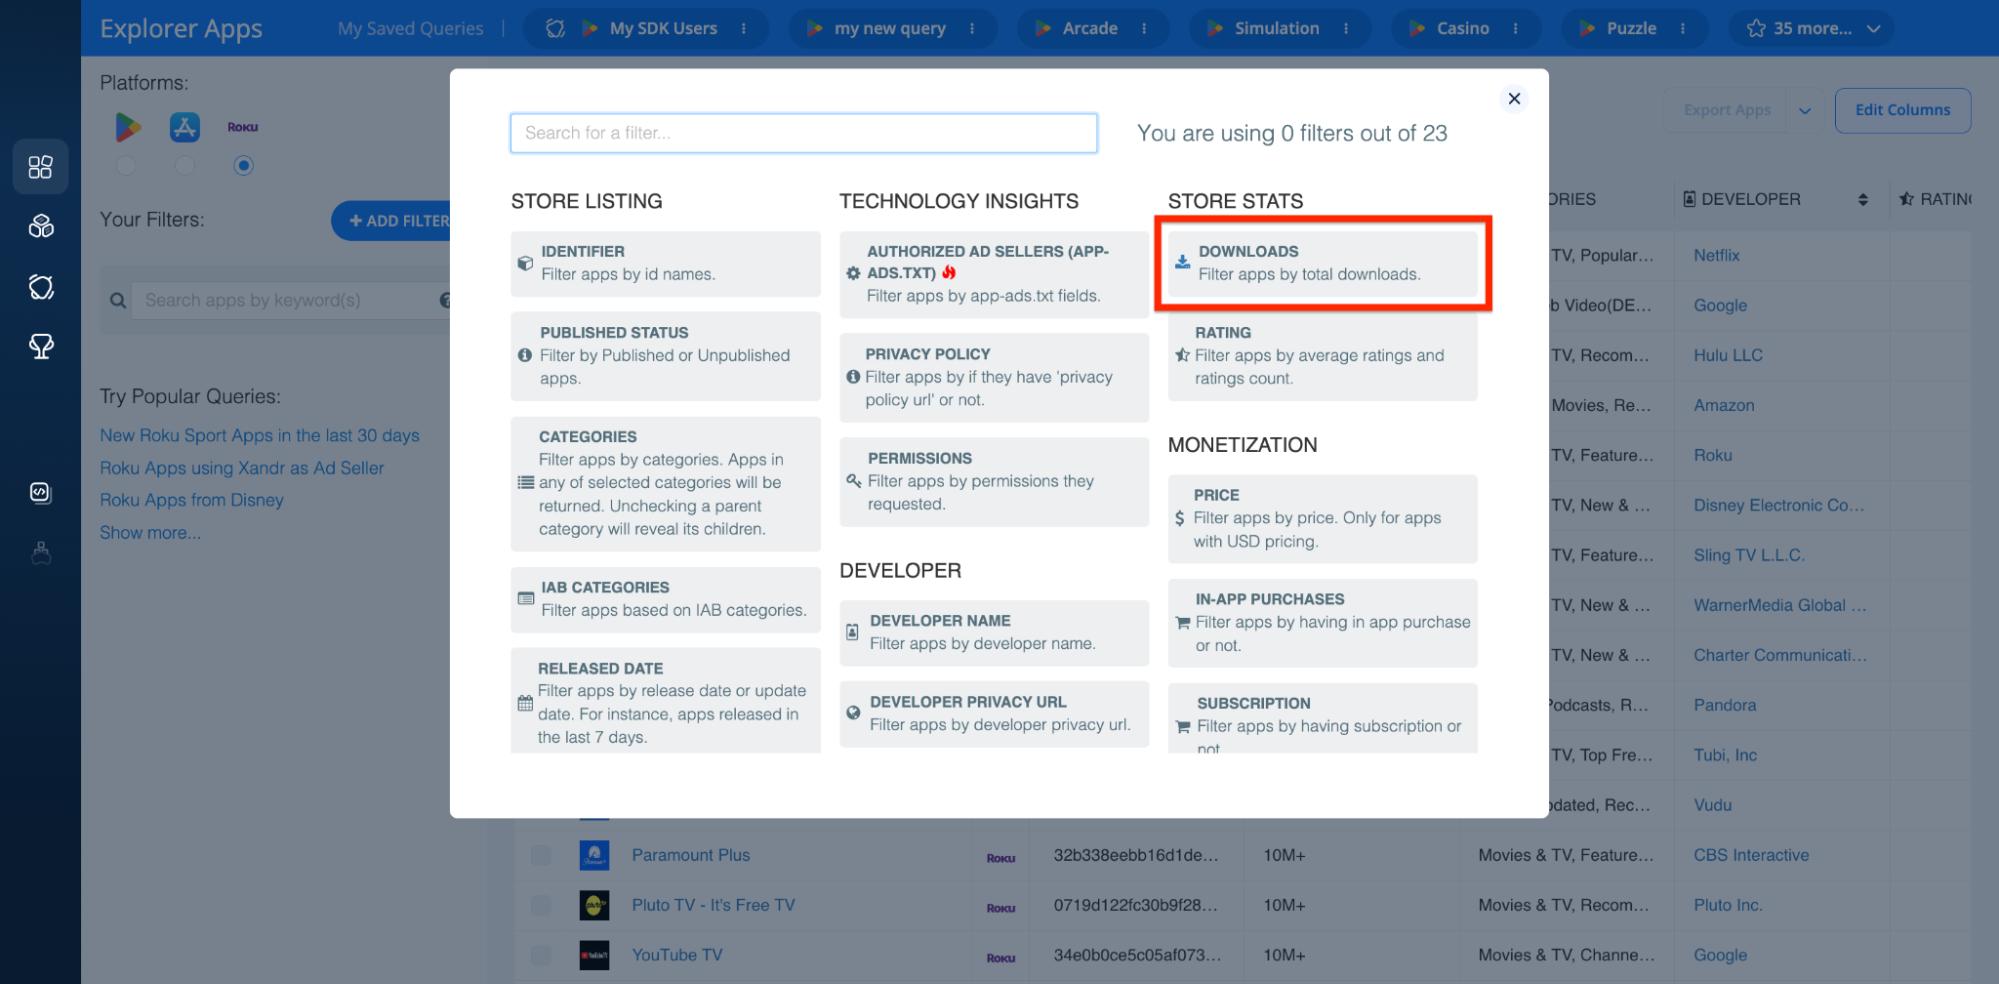Select the App Store platform radio button
1999x984 pixels.
point(185,165)
